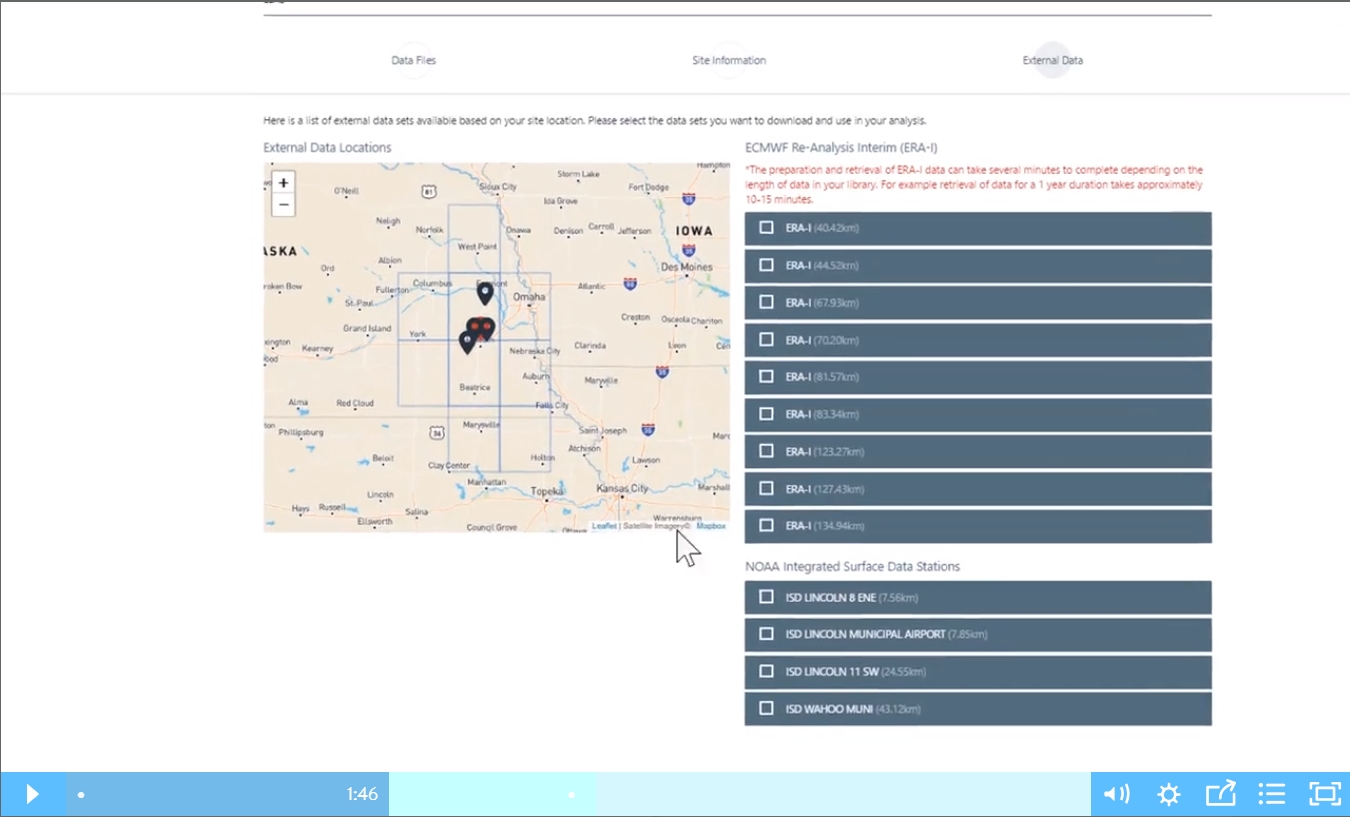Click Omaha on the map
This screenshot has height=817, width=1350.
[529, 297]
